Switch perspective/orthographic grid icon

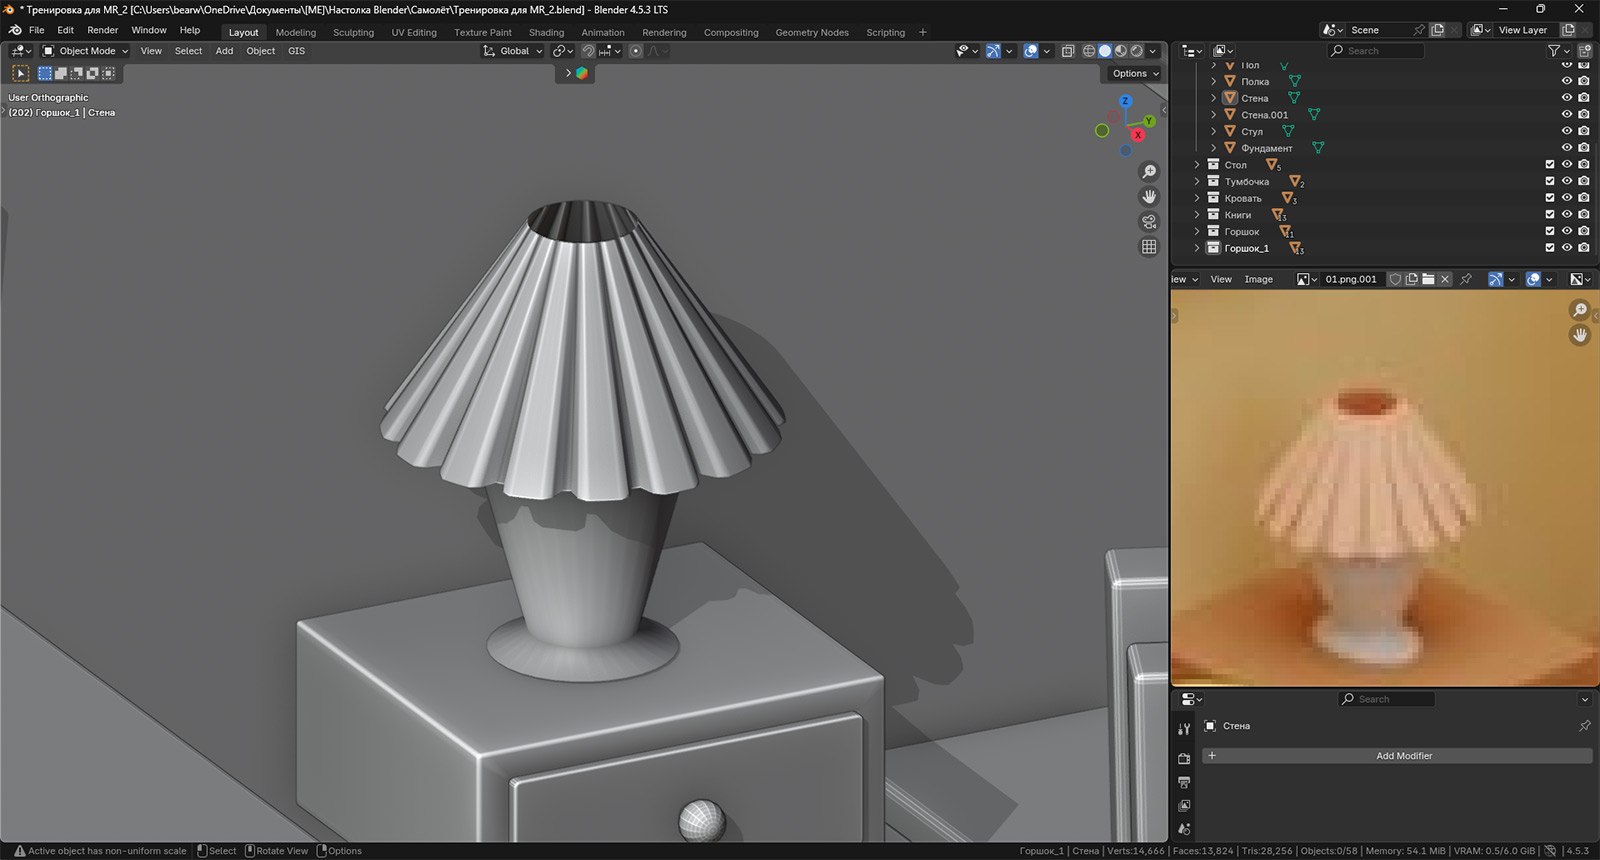(1149, 247)
